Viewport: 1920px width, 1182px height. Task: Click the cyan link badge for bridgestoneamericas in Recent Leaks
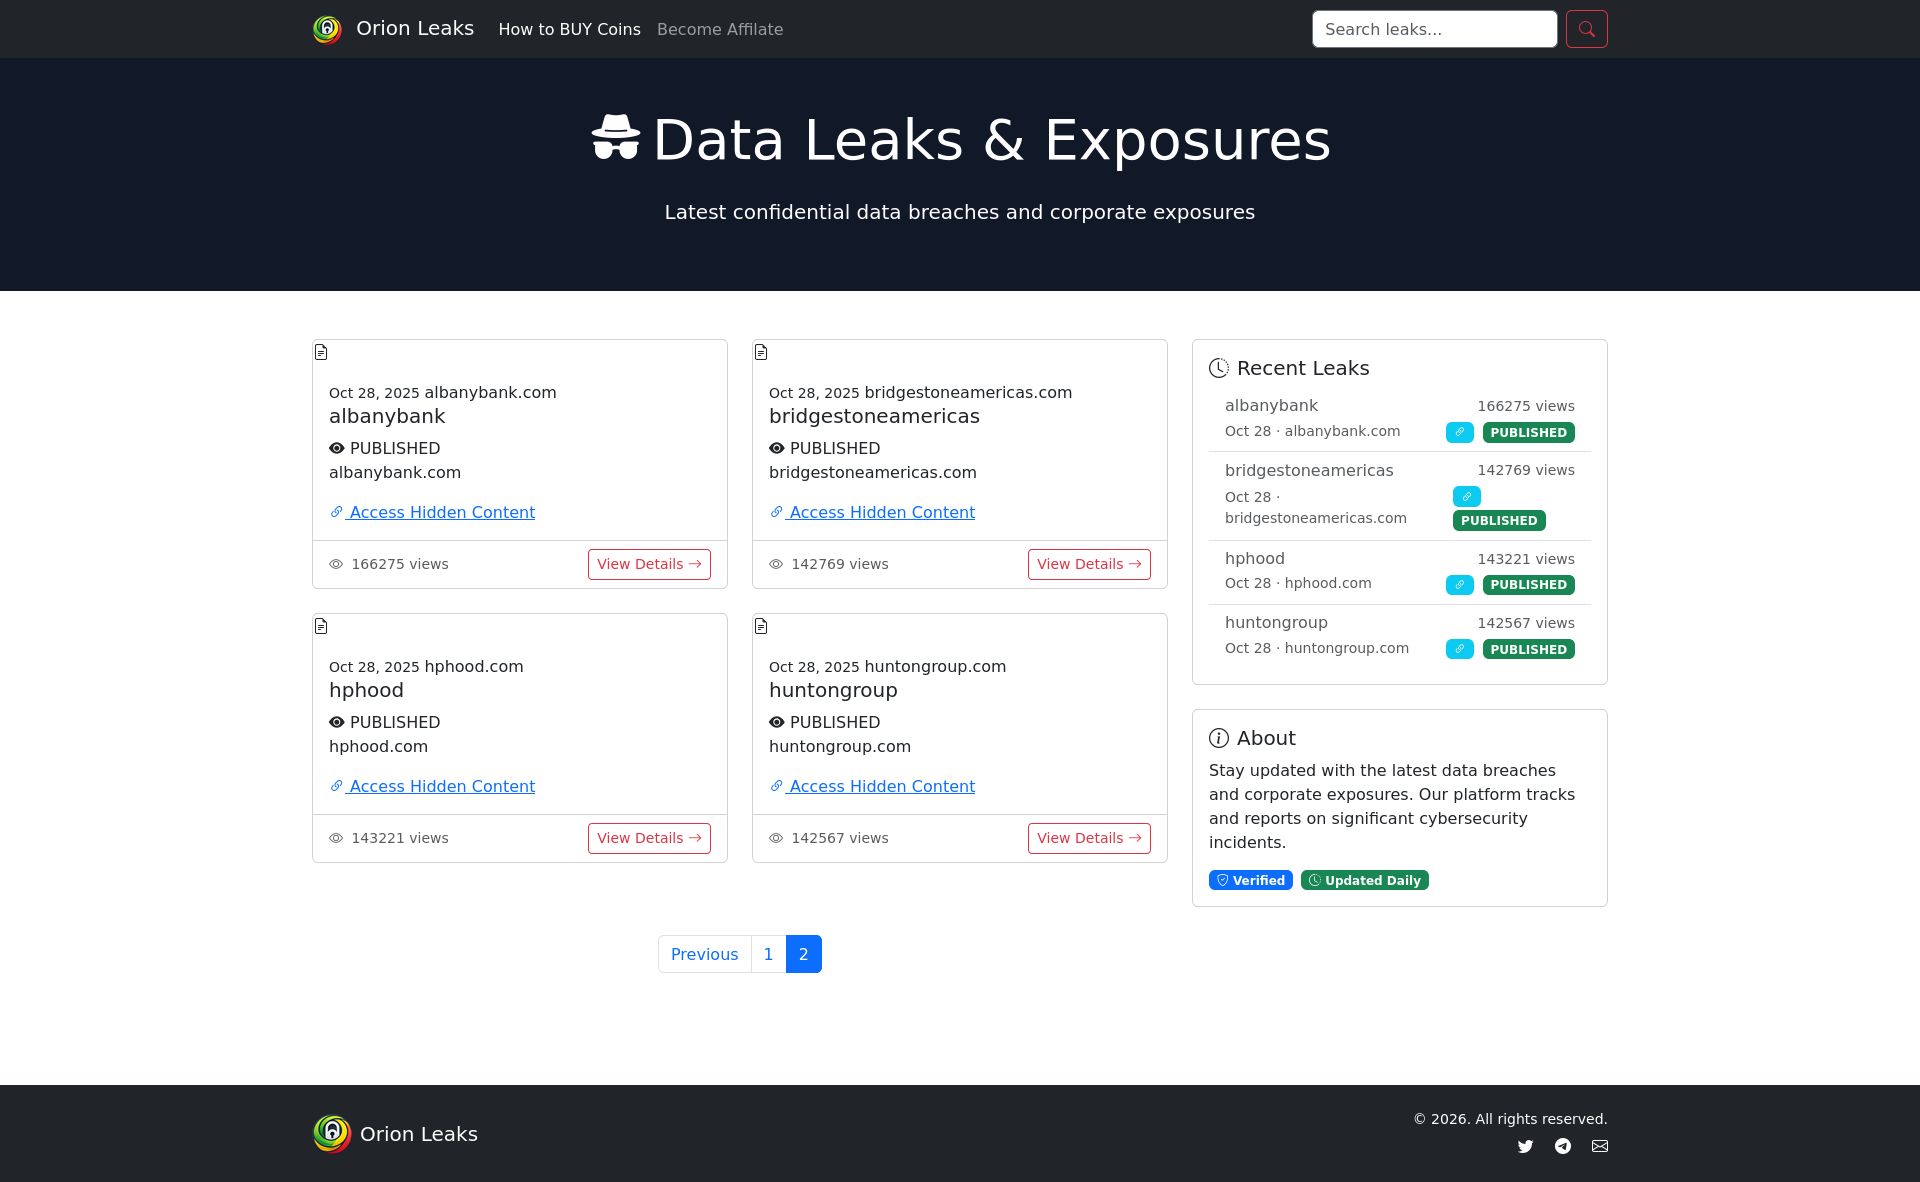(1466, 496)
